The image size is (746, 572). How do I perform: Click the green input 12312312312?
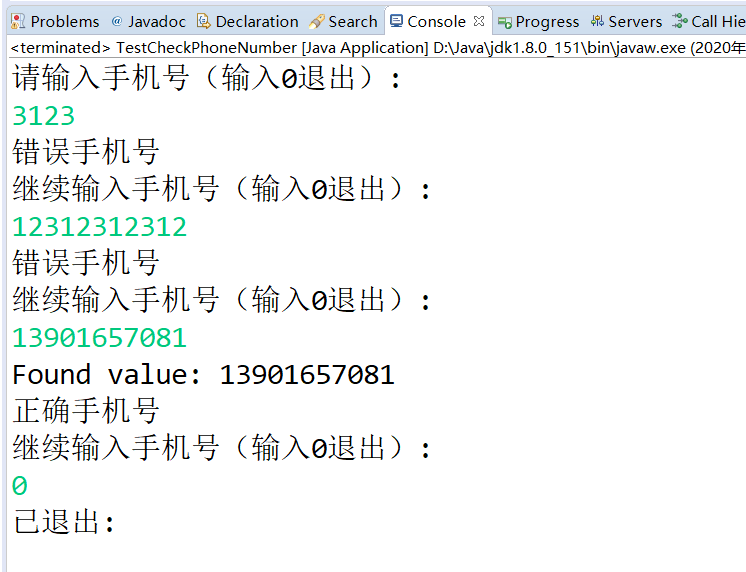pos(99,227)
